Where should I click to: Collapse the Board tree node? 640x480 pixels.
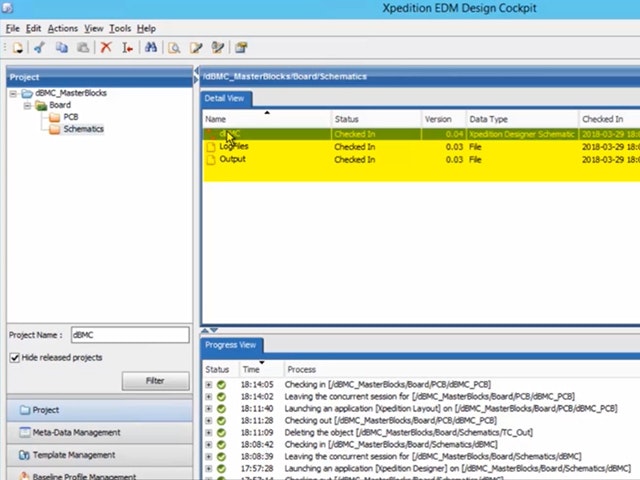(x=27, y=106)
